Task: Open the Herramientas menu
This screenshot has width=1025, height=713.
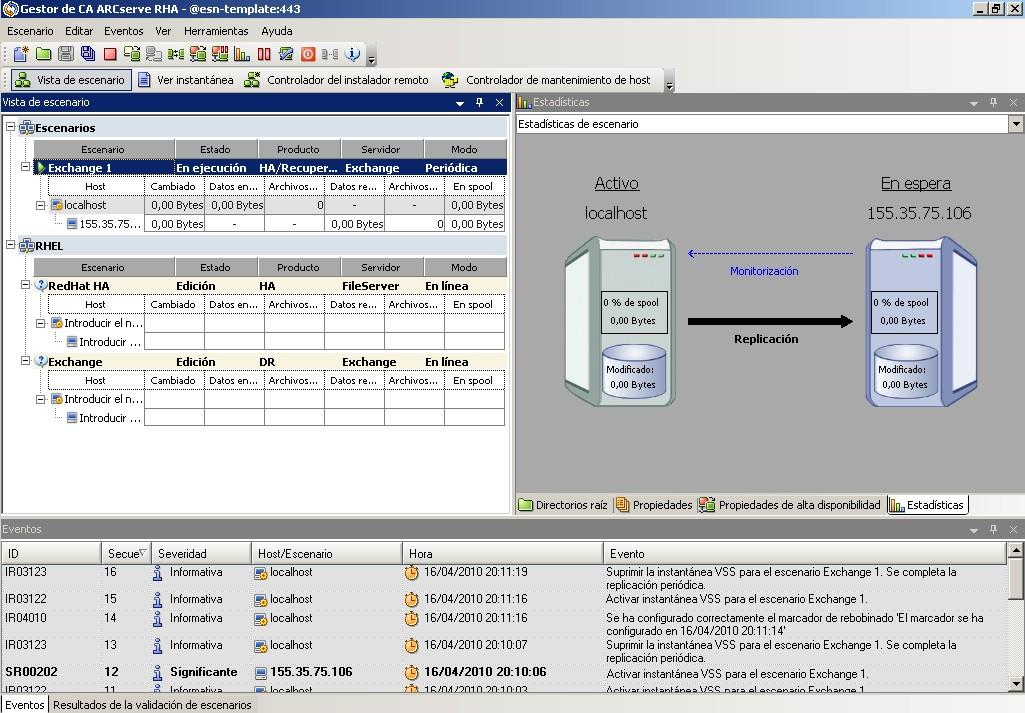Action: [216, 31]
